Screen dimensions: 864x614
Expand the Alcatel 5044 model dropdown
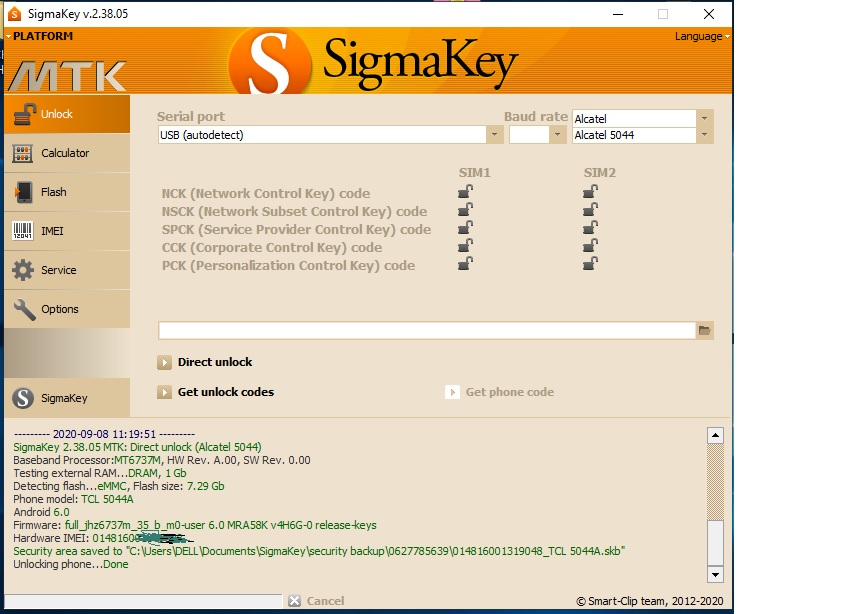click(x=704, y=135)
